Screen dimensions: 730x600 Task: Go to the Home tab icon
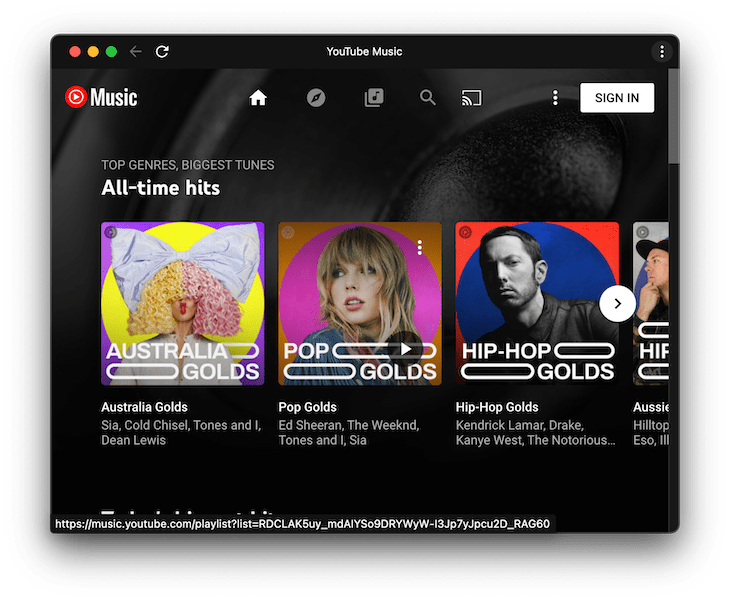point(258,98)
